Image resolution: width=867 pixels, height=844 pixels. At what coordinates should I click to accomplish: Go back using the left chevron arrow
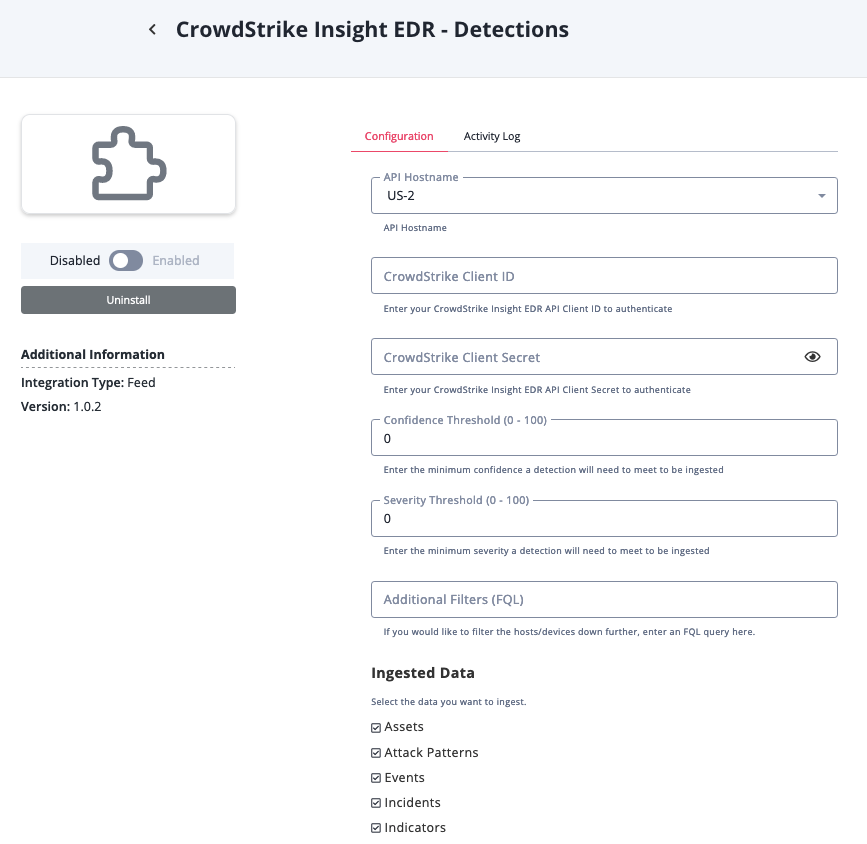[153, 29]
